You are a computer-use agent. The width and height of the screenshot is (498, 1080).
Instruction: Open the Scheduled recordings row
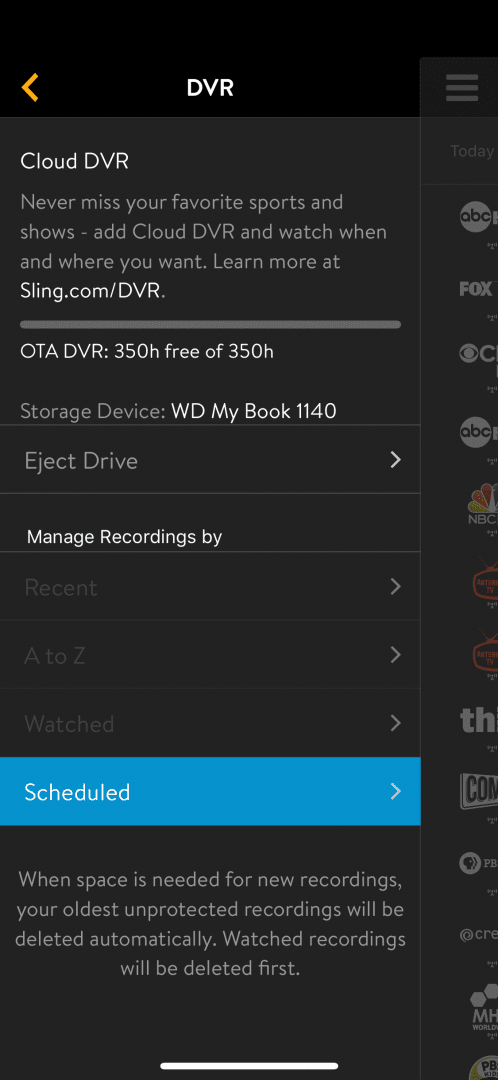pos(210,791)
